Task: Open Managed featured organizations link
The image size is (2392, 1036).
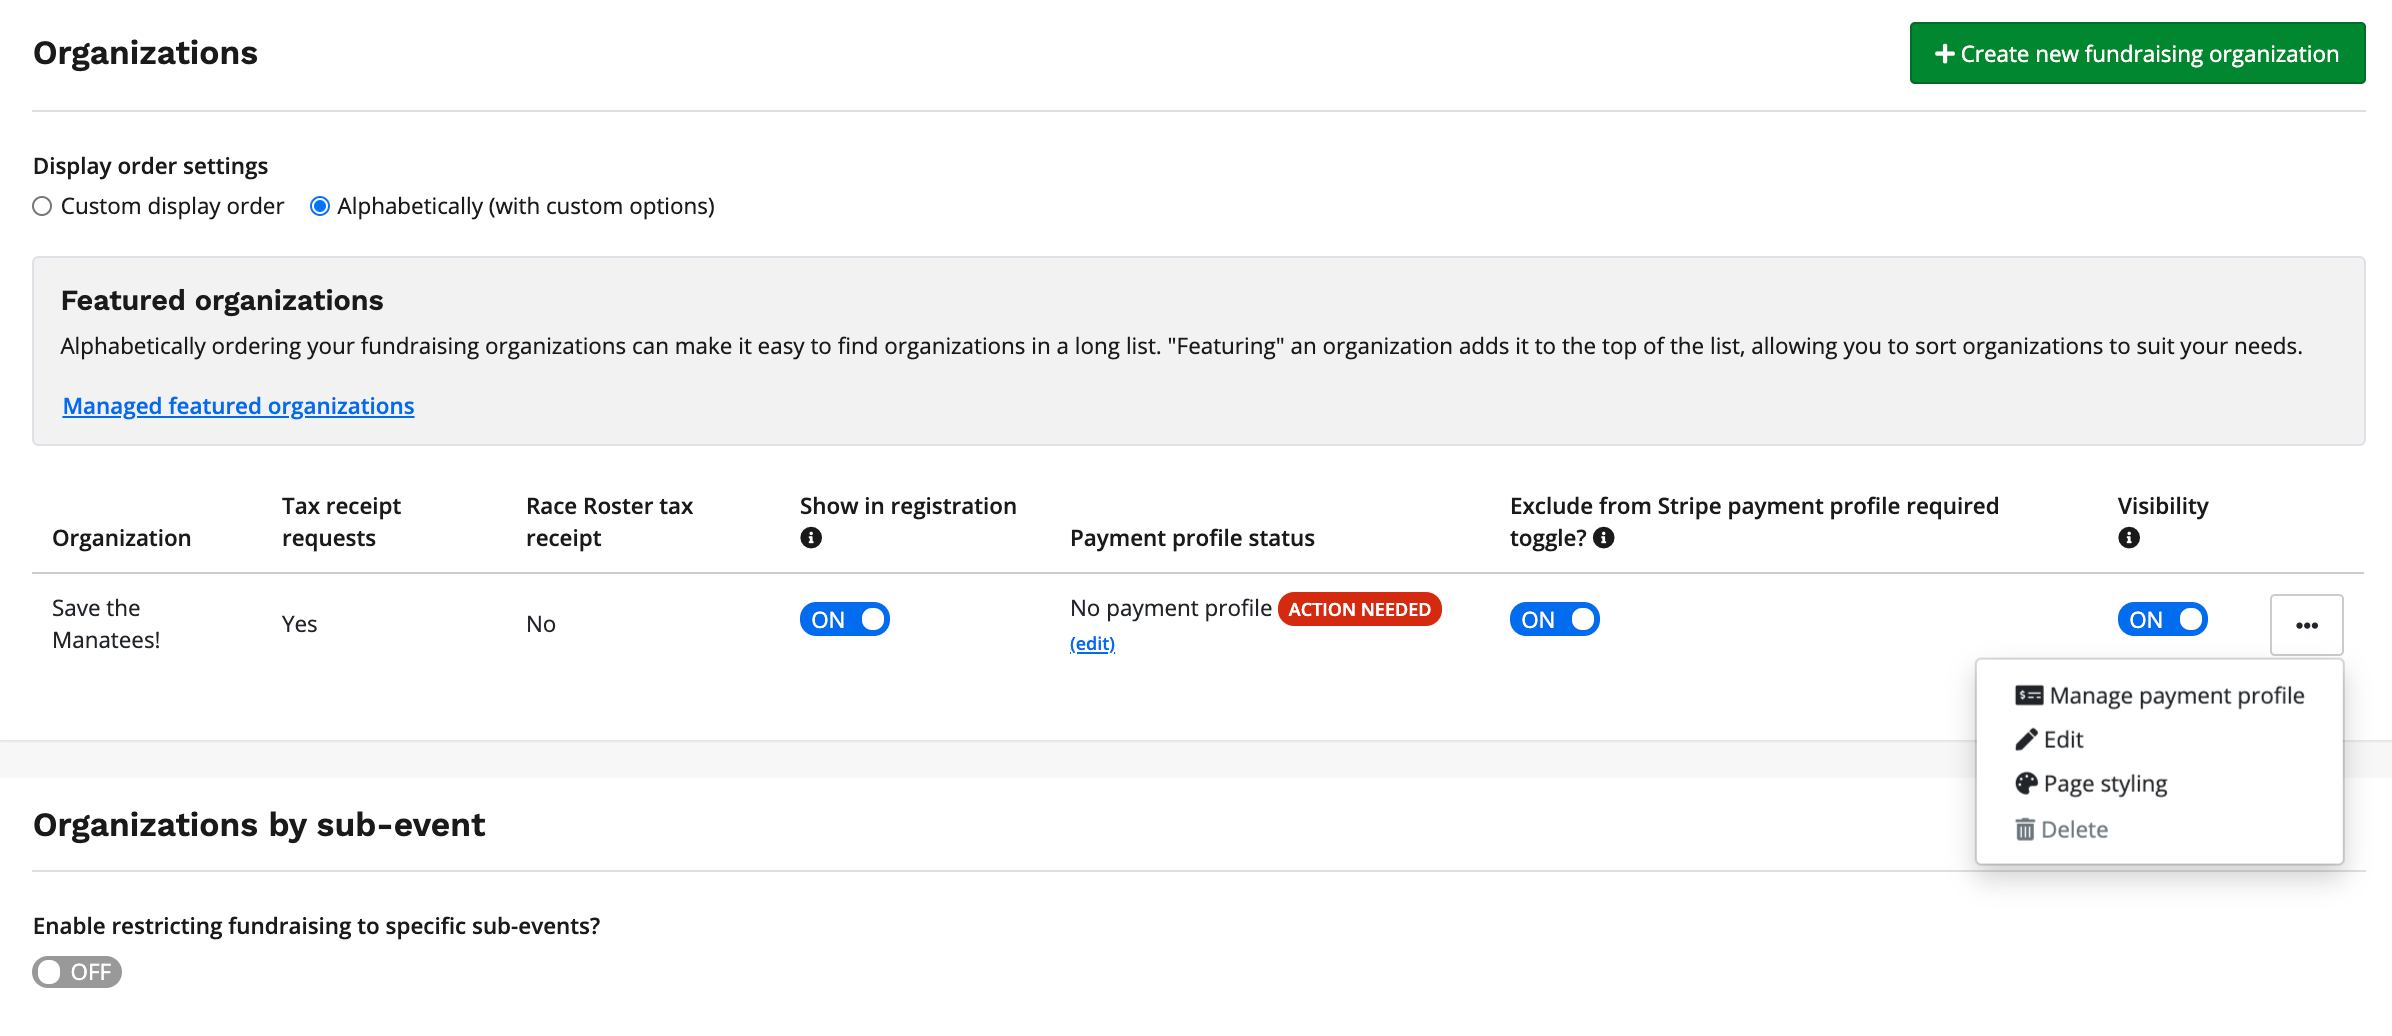Action: (x=238, y=406)
